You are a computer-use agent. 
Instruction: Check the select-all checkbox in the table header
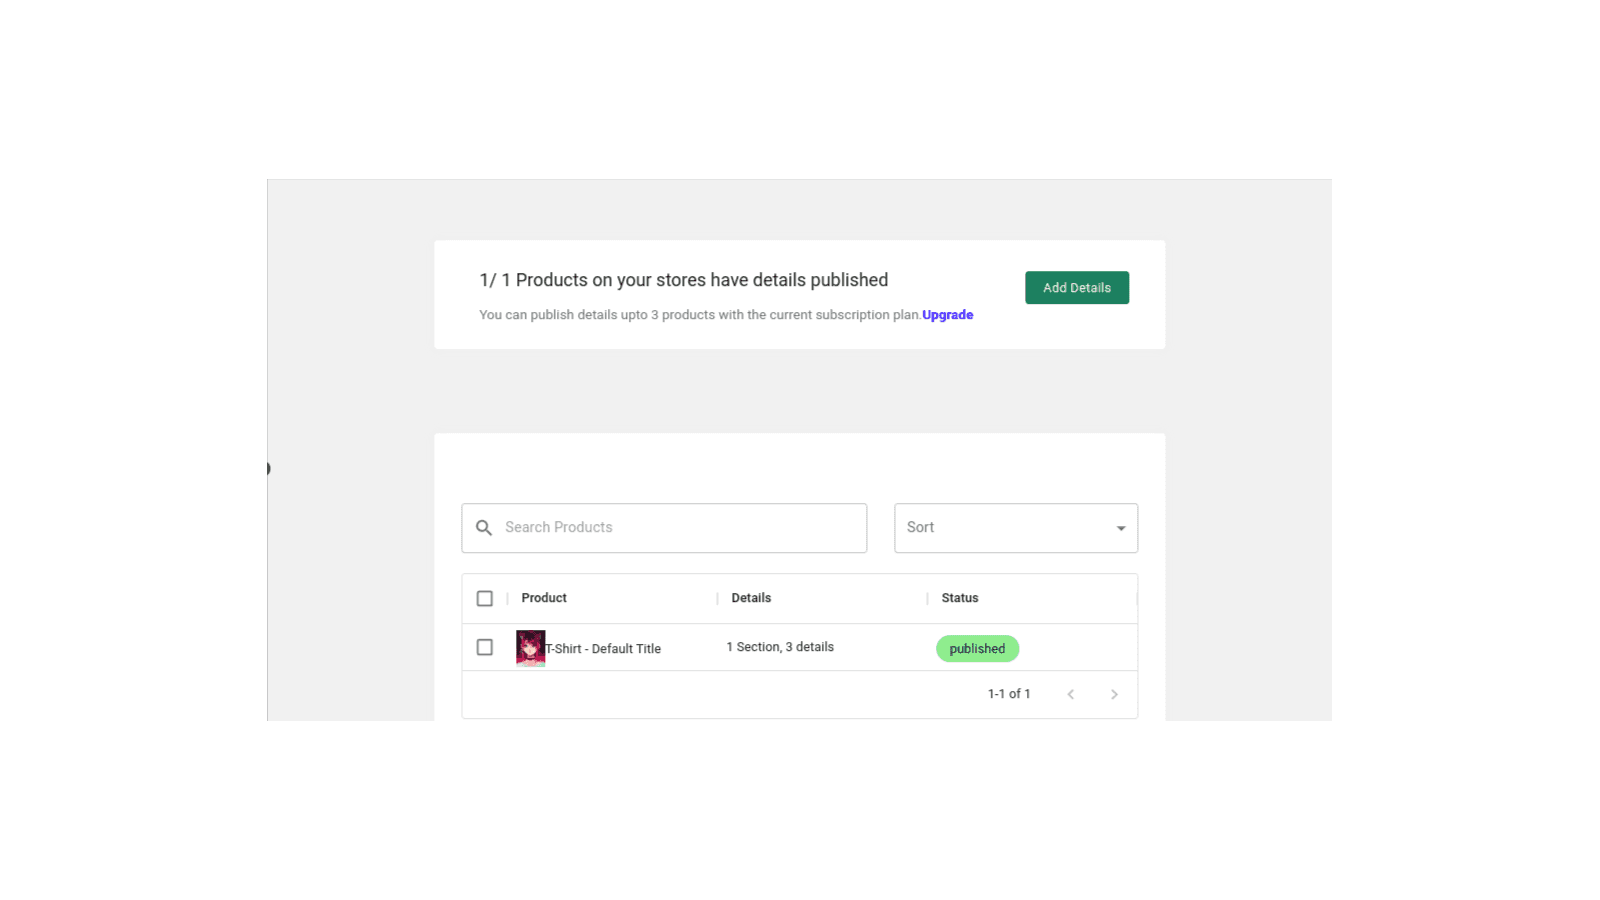[x=485, y=597]
